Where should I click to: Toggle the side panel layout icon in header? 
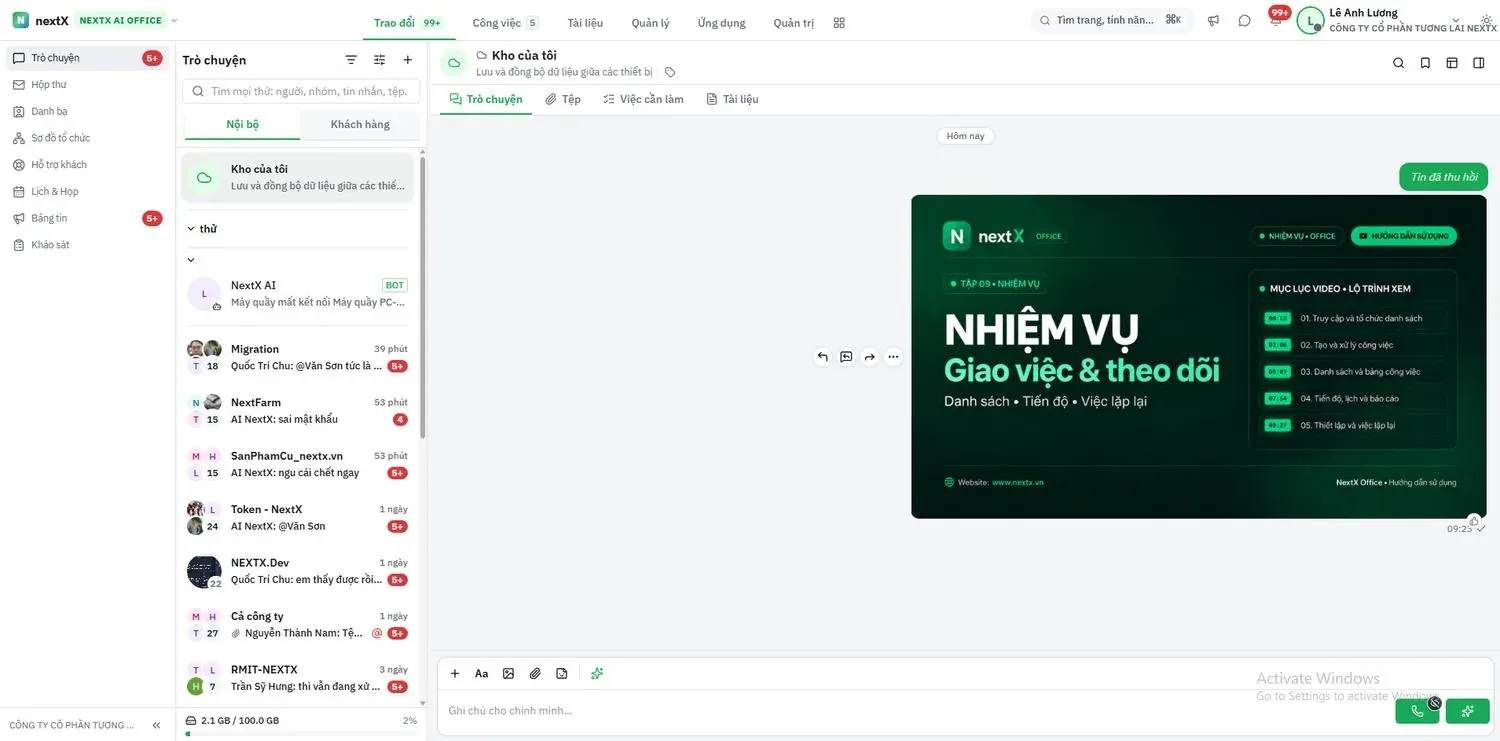click(1479, 63)
